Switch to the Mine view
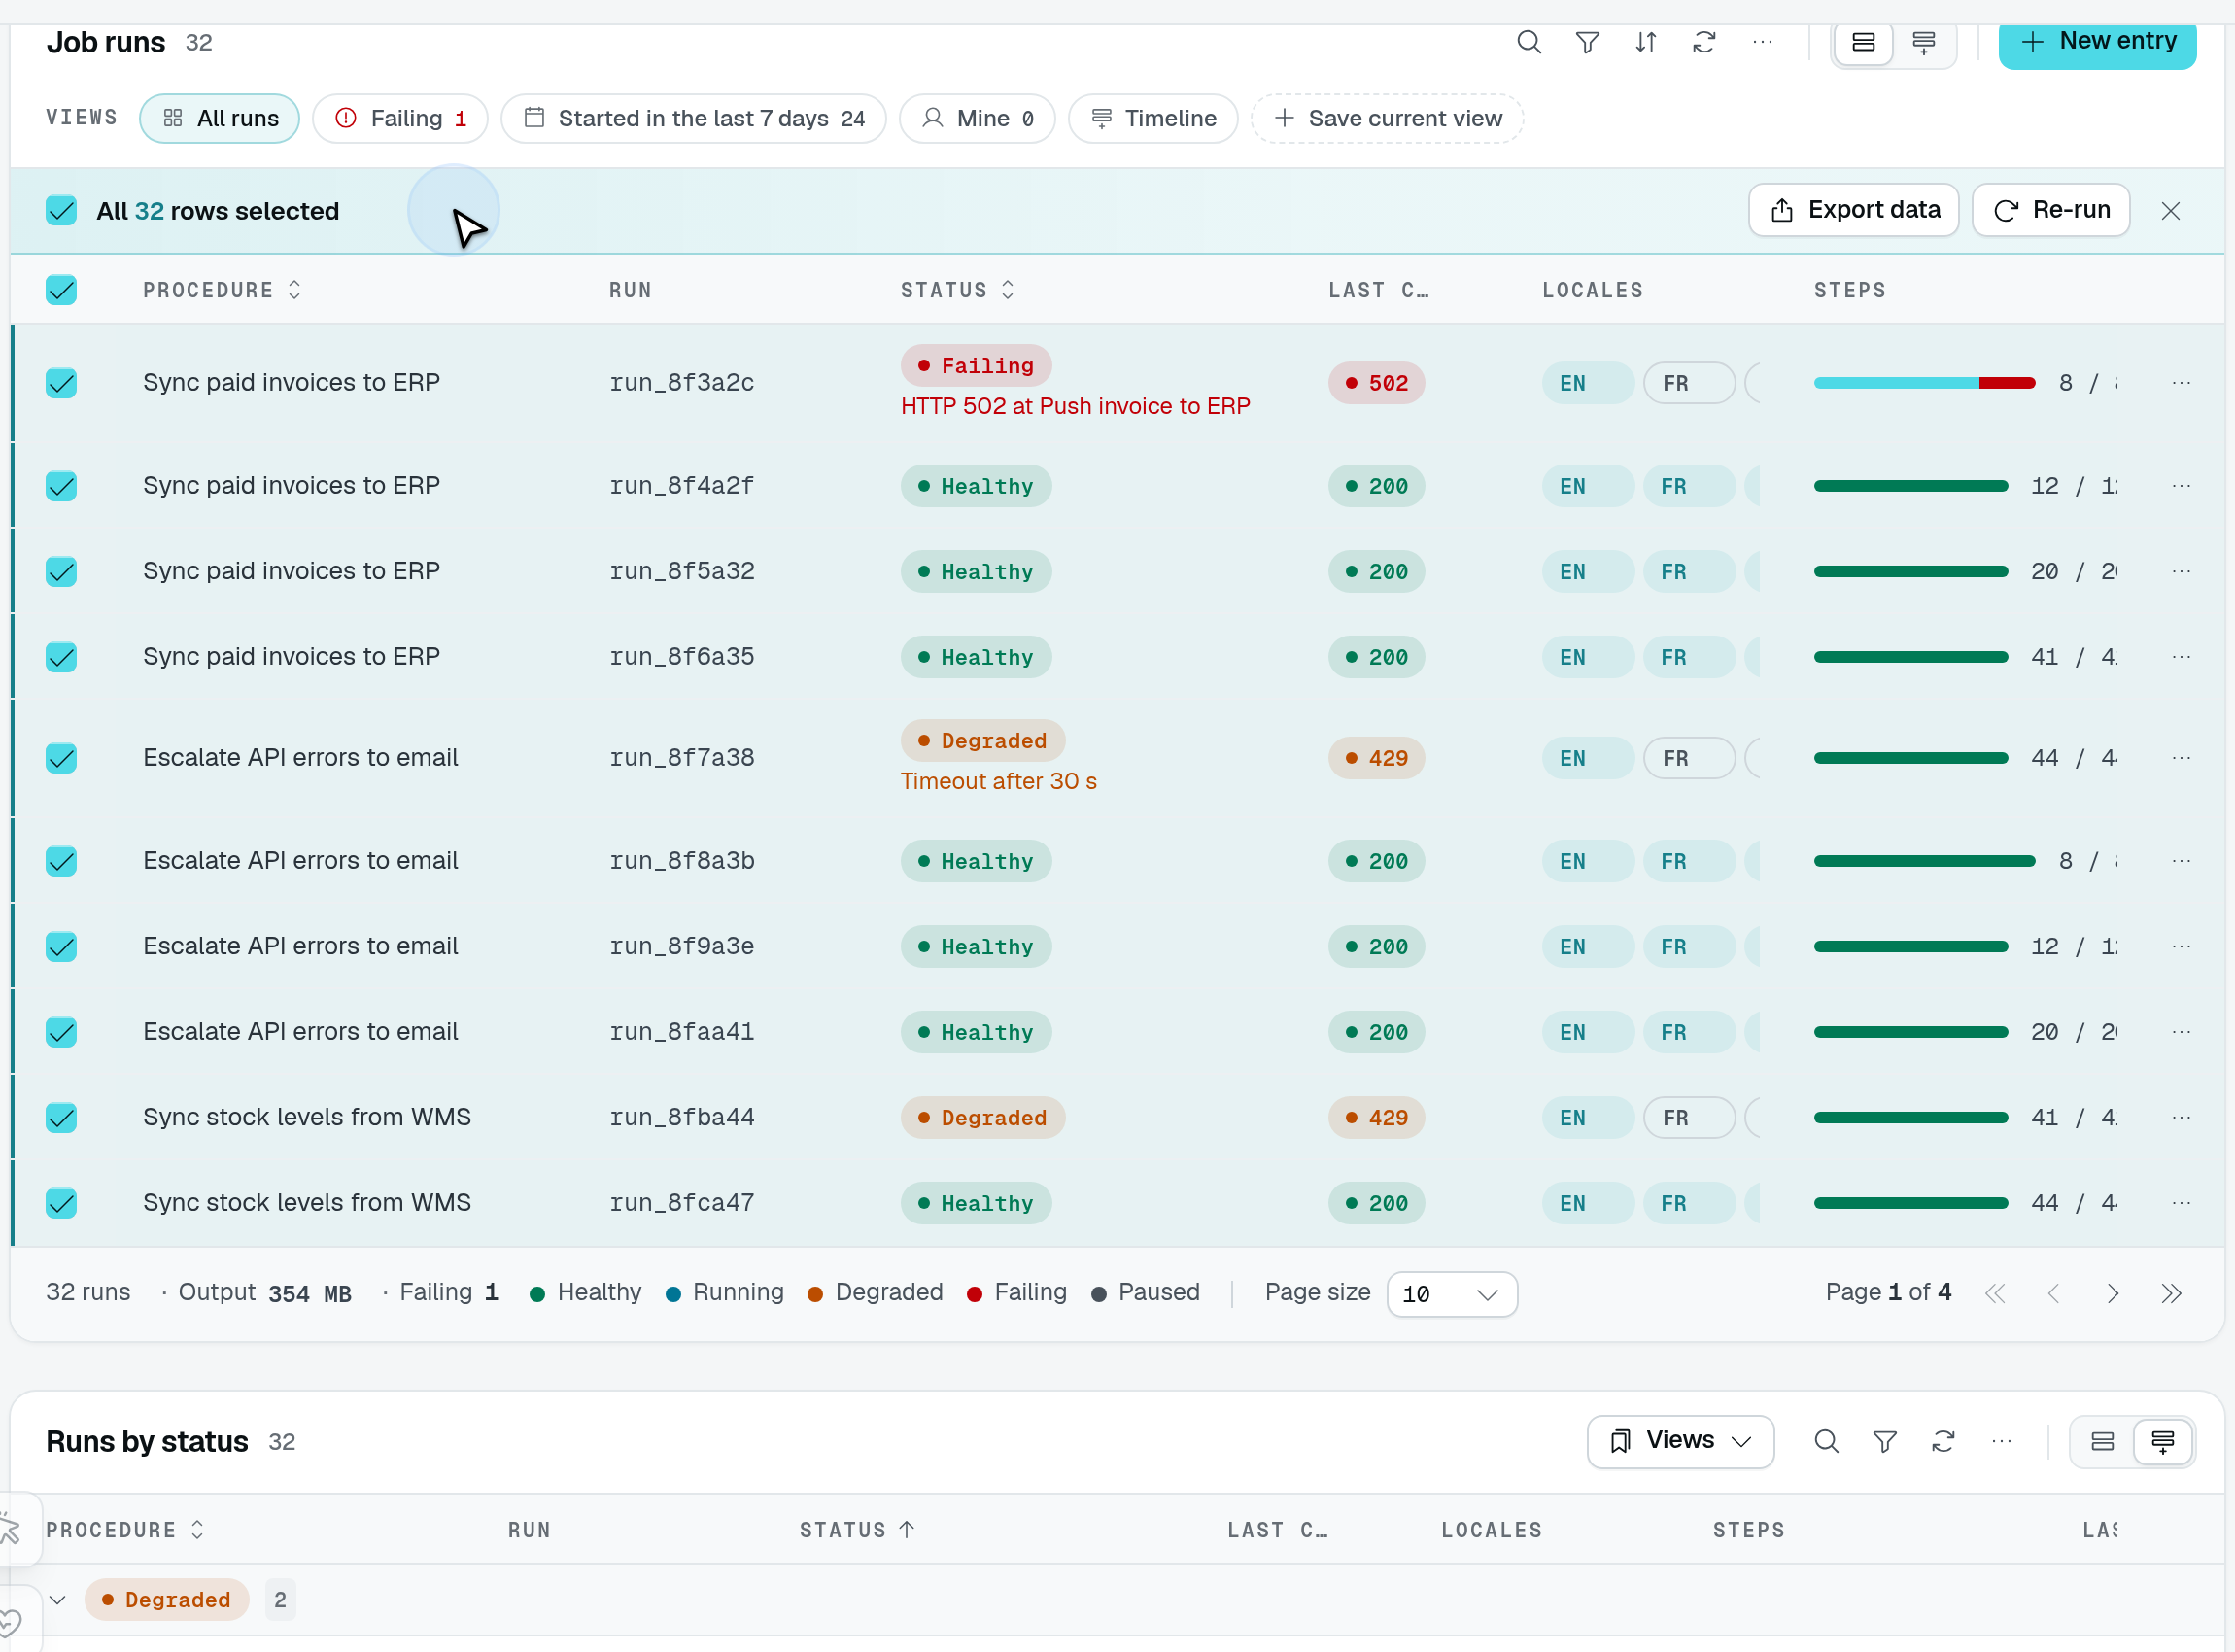Screen dimensions: 2235x1652 pyautogui.click(x=976, y=119)
